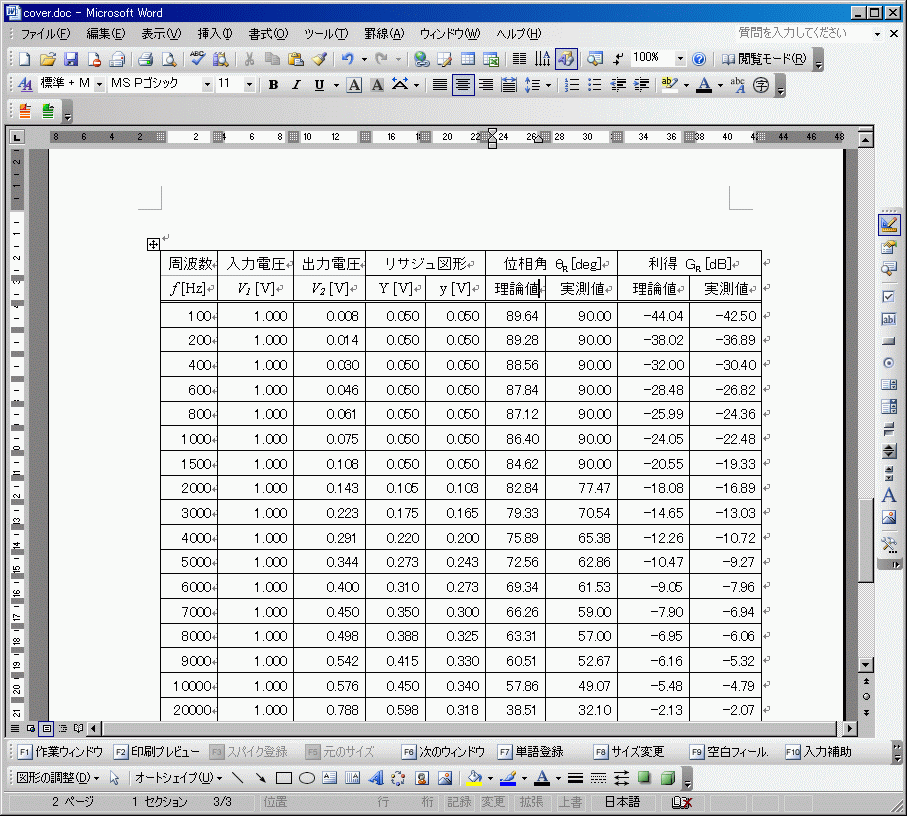The height and width of the screenshot is (816, 907).
Task: Click the table move handle above the table
Action: (x=153, y=243)
